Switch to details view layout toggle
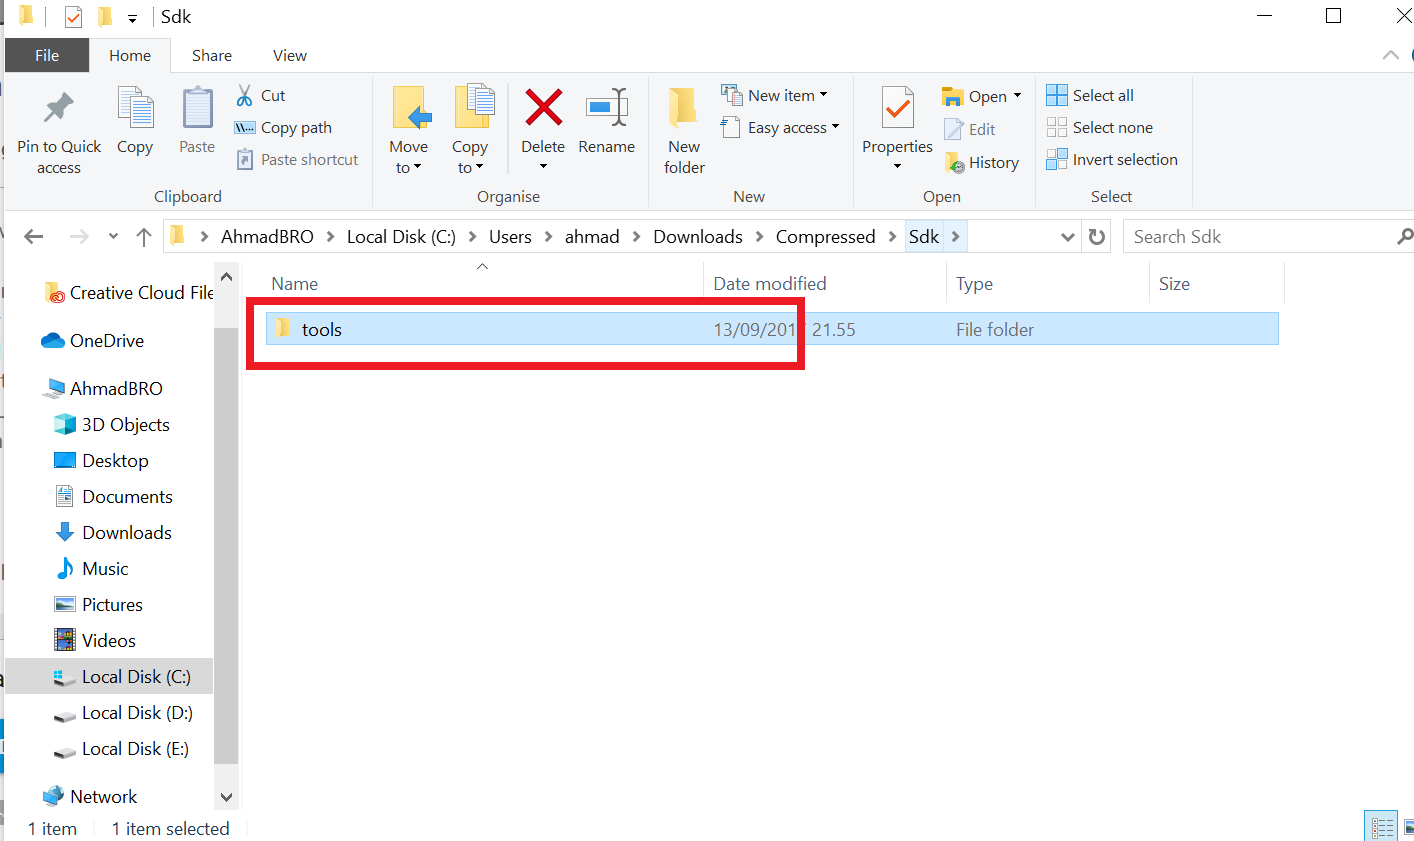1414x841 pixels. click(1382, 827)
